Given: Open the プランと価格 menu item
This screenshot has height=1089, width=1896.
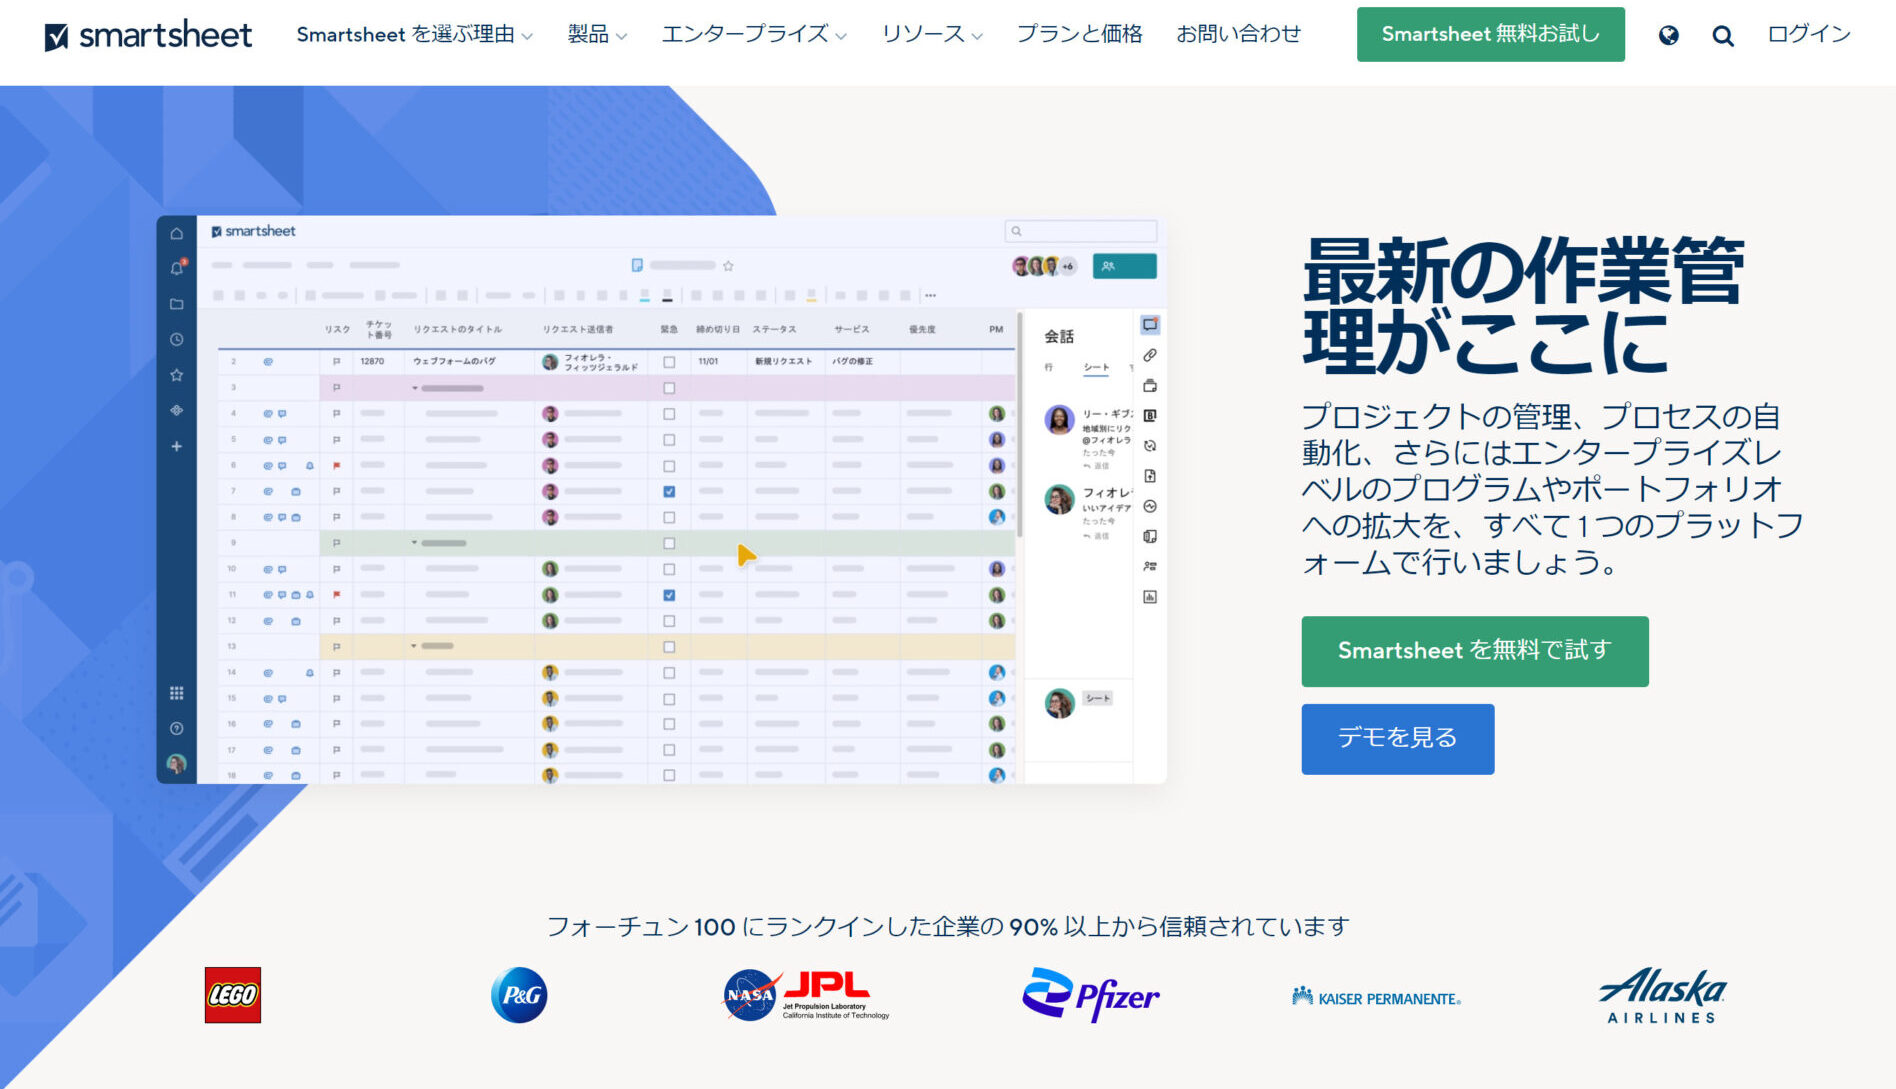Looking at the screenshot, I should click(x=1080, y=33).
